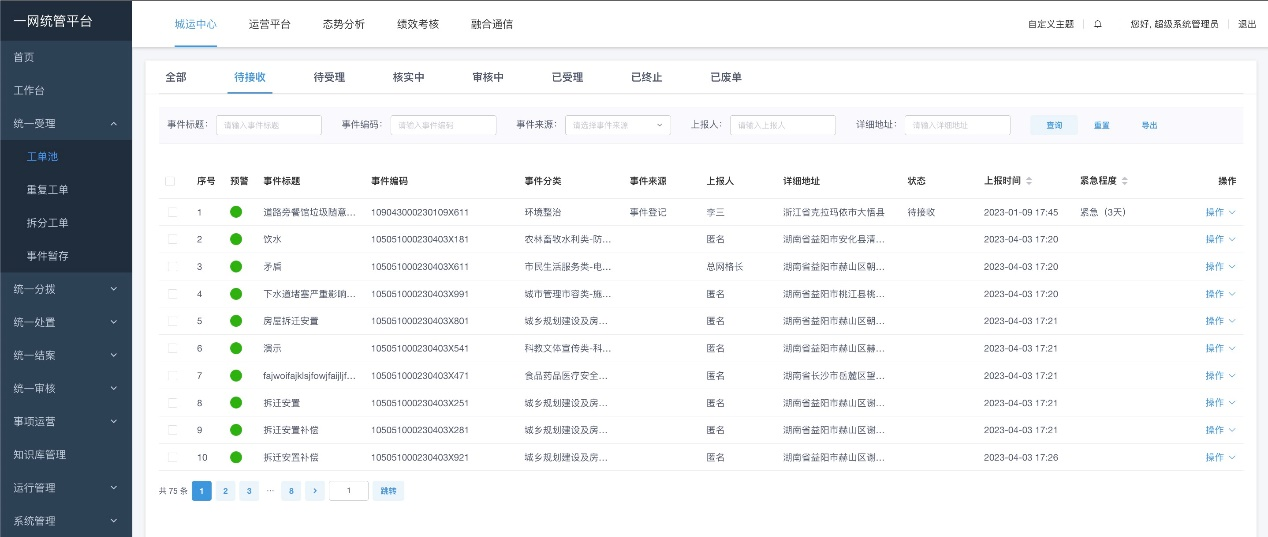Screen dimensions: 1268x537
Task: Click sort arrows on 上报时间 column
Action: click(1029, 181)
